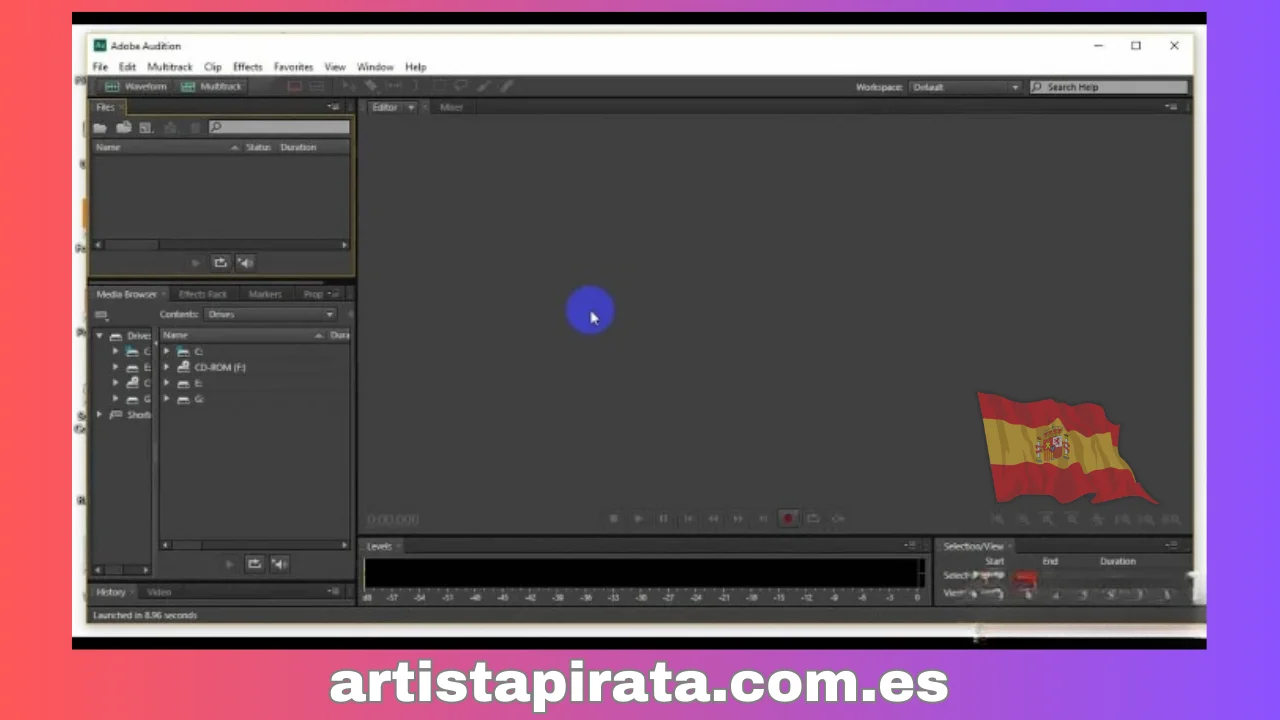Viewport: 1280px width, 720px height.
Task: Select the Editor tab
Action: point(385,107)
